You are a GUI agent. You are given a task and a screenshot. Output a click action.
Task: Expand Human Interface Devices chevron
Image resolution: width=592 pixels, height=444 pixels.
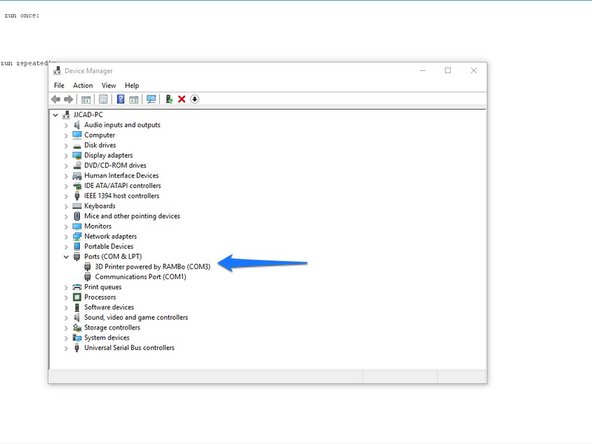[66, 176]
